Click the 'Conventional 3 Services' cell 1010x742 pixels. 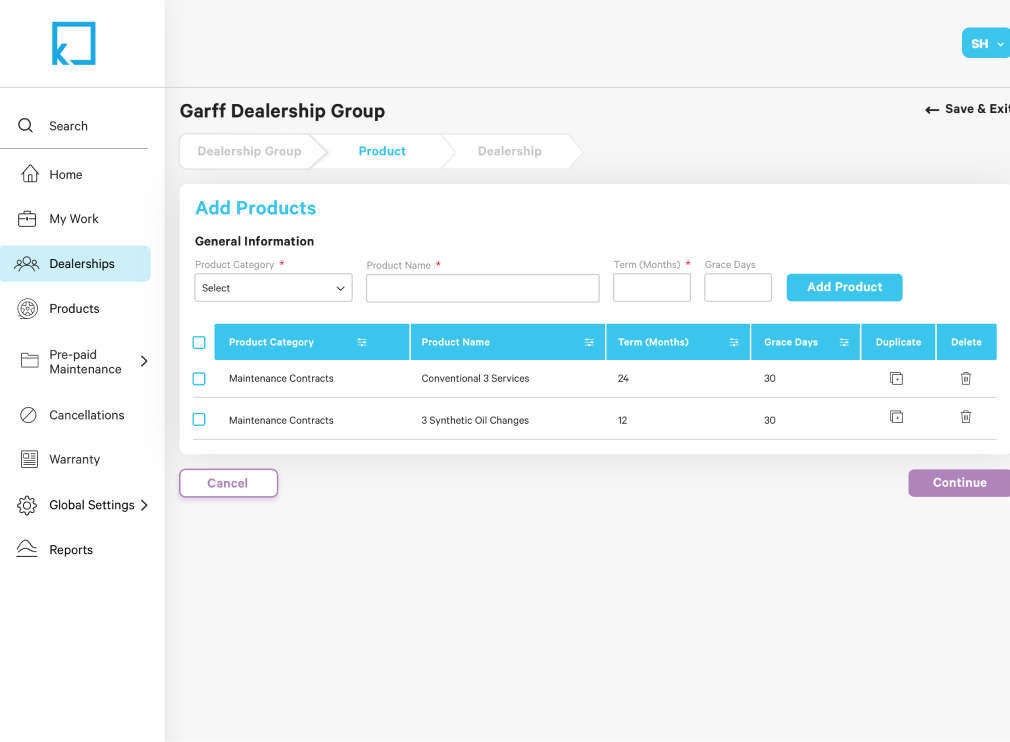475,379
